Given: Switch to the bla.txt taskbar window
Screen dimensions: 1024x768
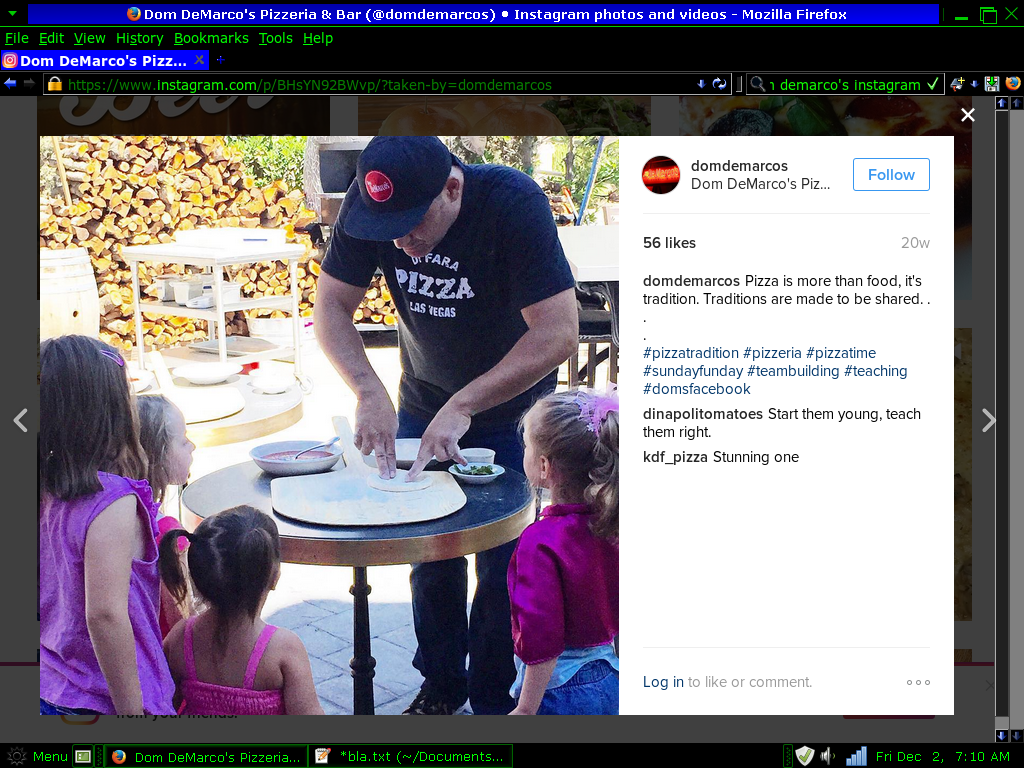Looking at the screenshot, I should [411, 756].
